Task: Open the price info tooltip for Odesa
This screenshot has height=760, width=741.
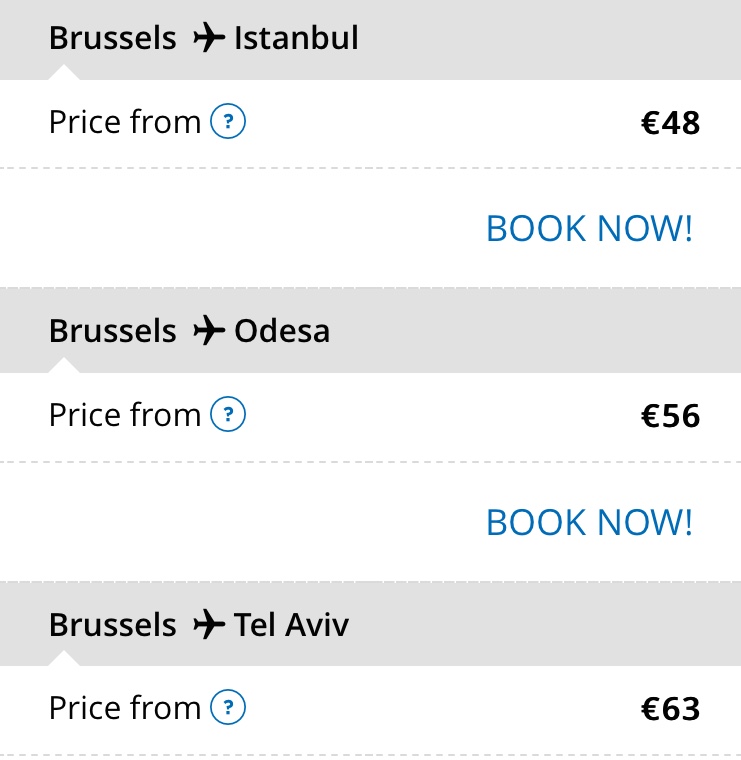Action: [x=228, y=414]
